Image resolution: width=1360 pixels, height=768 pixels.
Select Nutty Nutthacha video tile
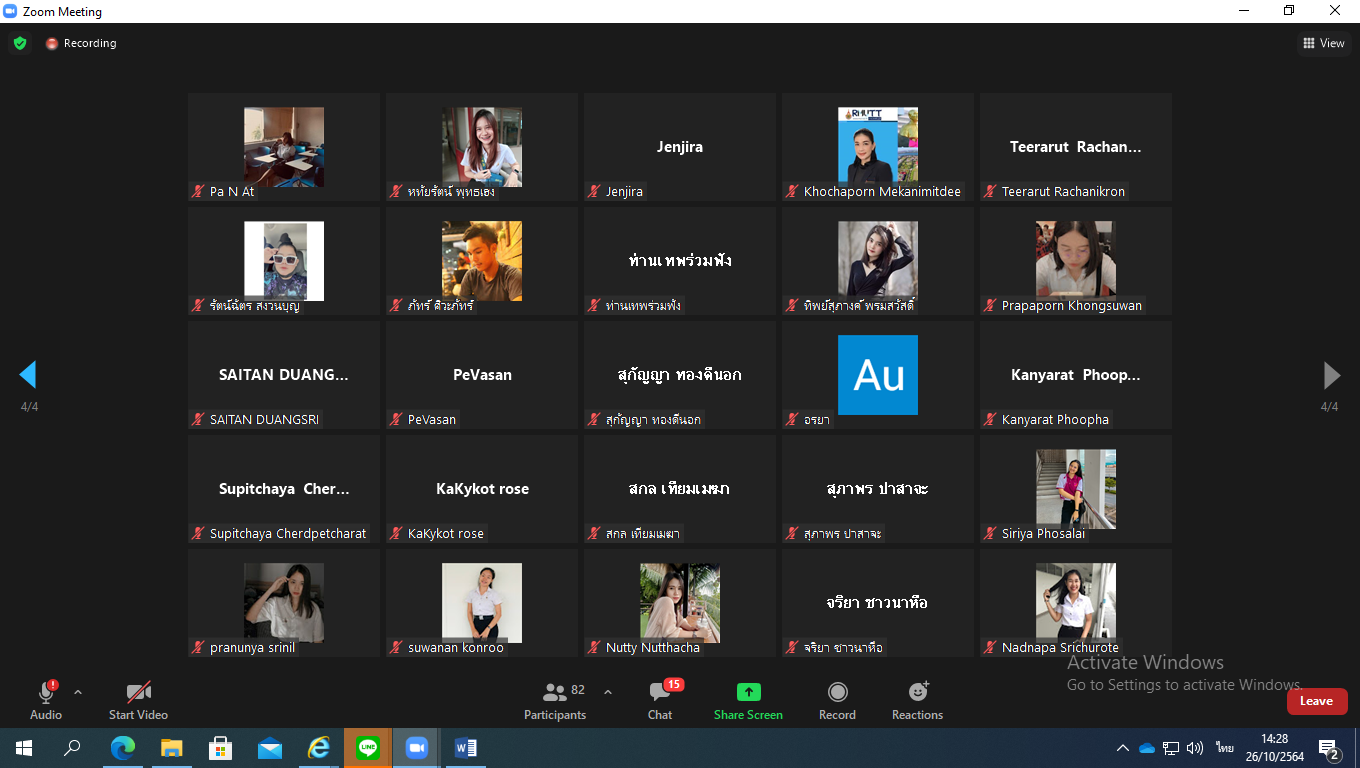tap(680, 603)
